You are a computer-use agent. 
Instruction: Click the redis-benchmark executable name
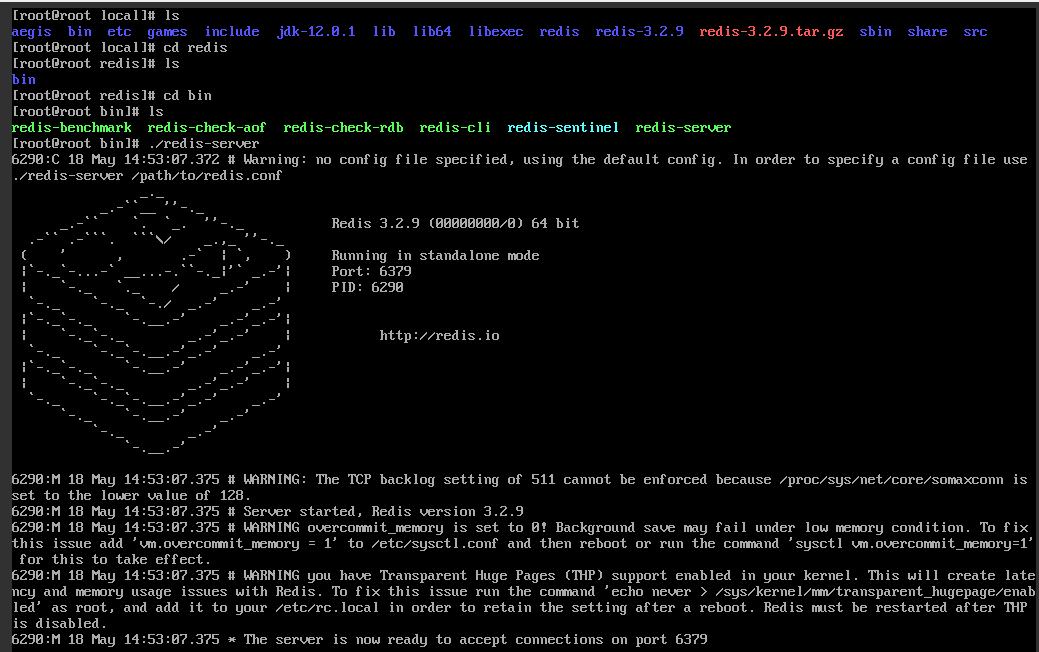point(72,127)
